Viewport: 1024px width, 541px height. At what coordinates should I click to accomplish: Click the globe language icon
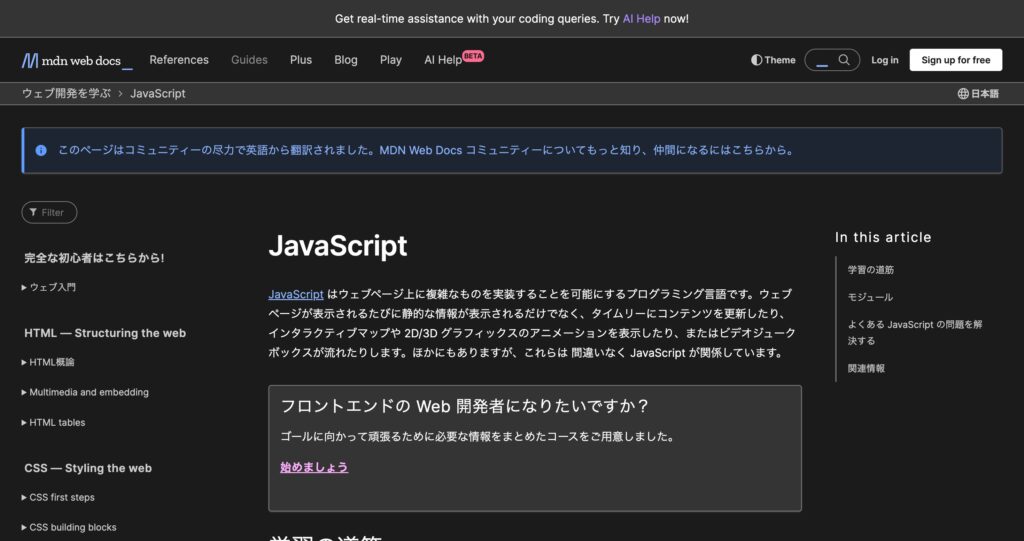click(x=963, y=94)
